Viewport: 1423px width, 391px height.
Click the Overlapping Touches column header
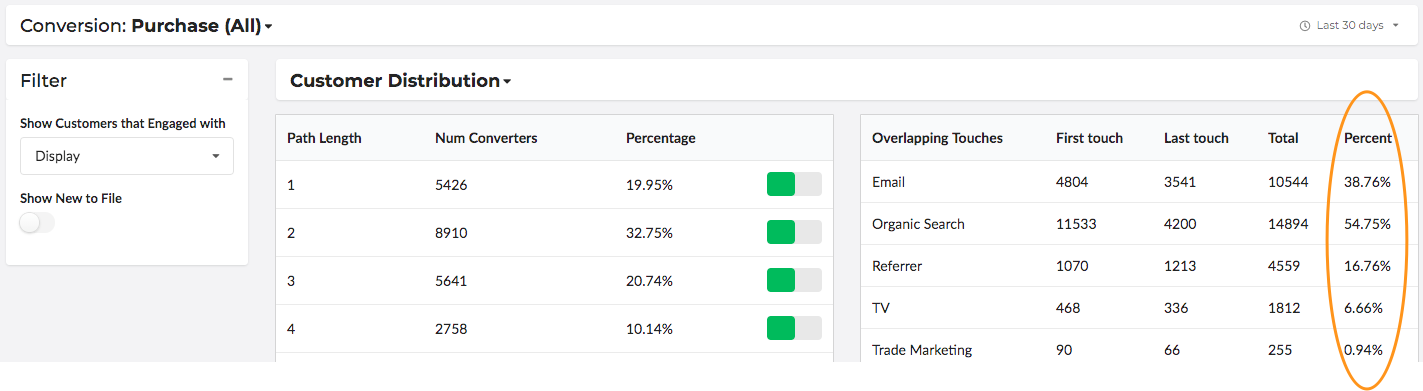(x=937, y=138)
